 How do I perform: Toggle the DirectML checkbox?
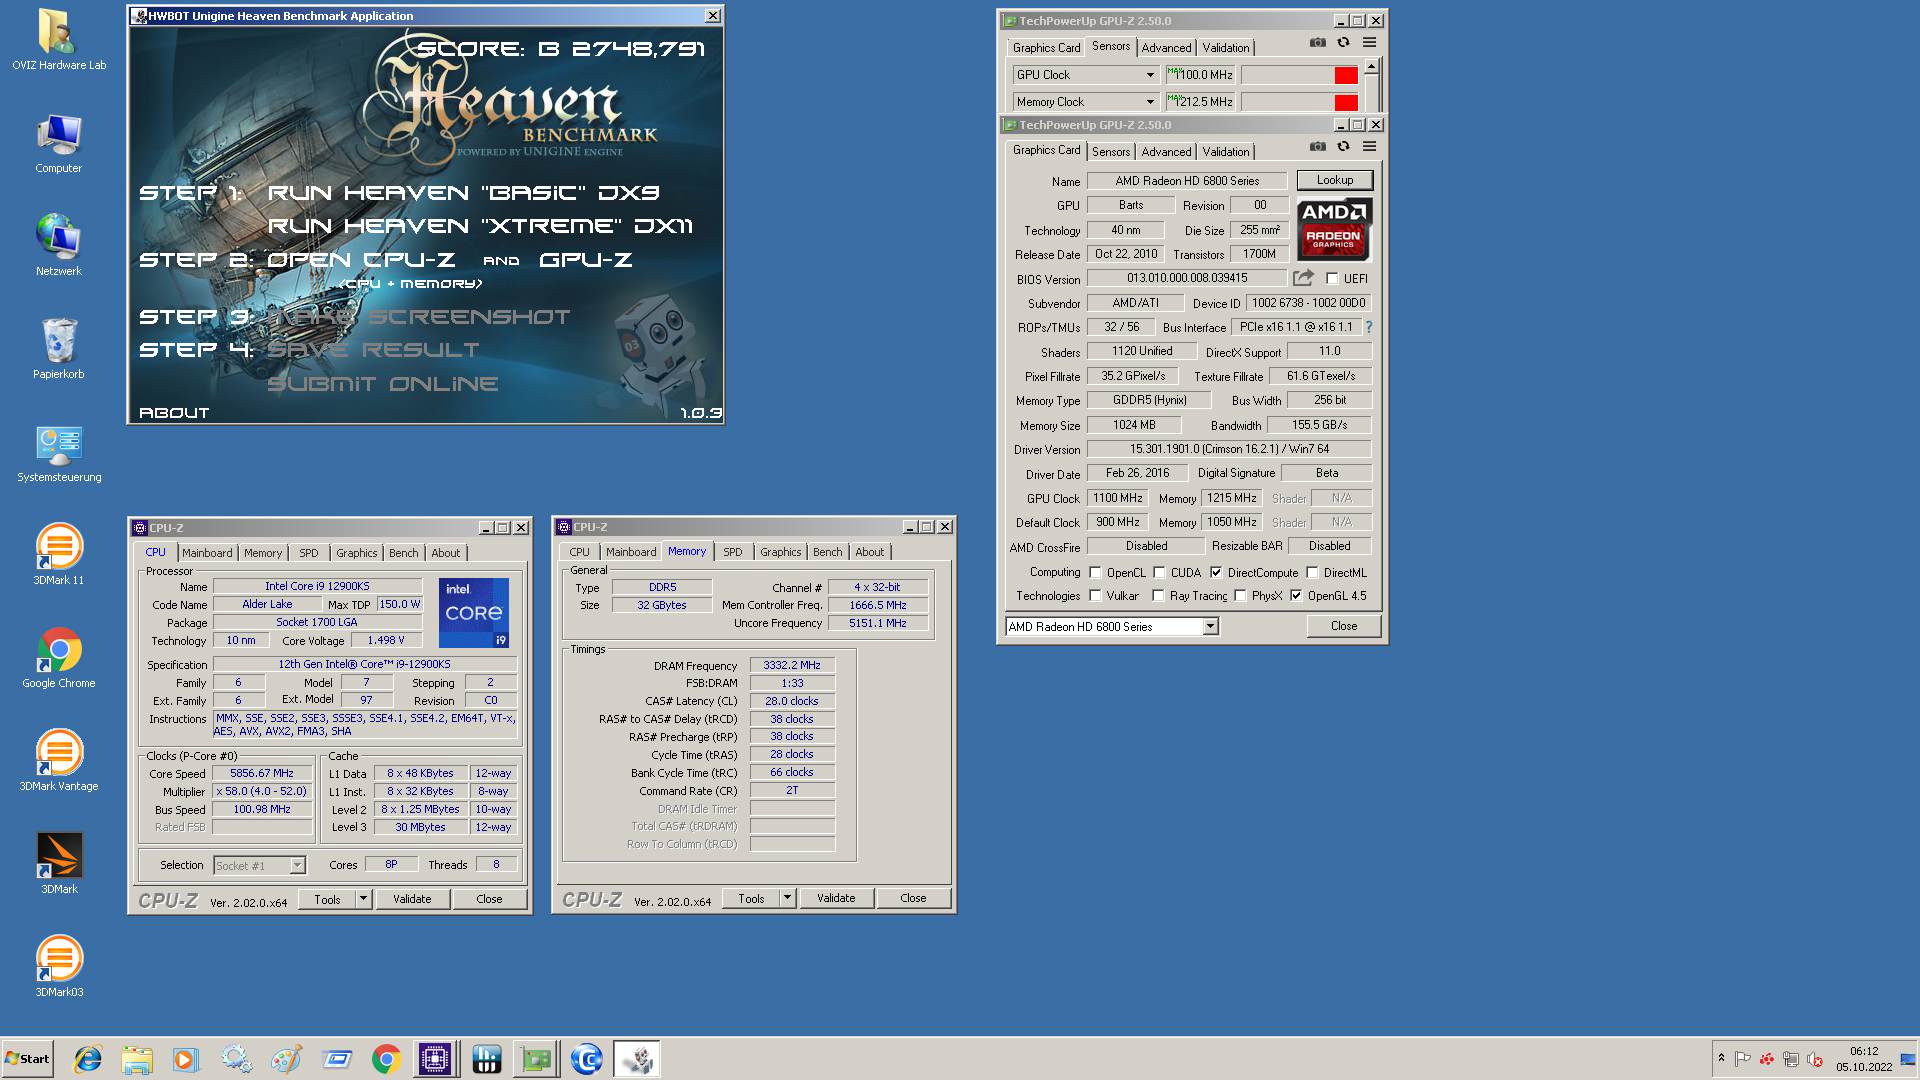point(1312,573)
